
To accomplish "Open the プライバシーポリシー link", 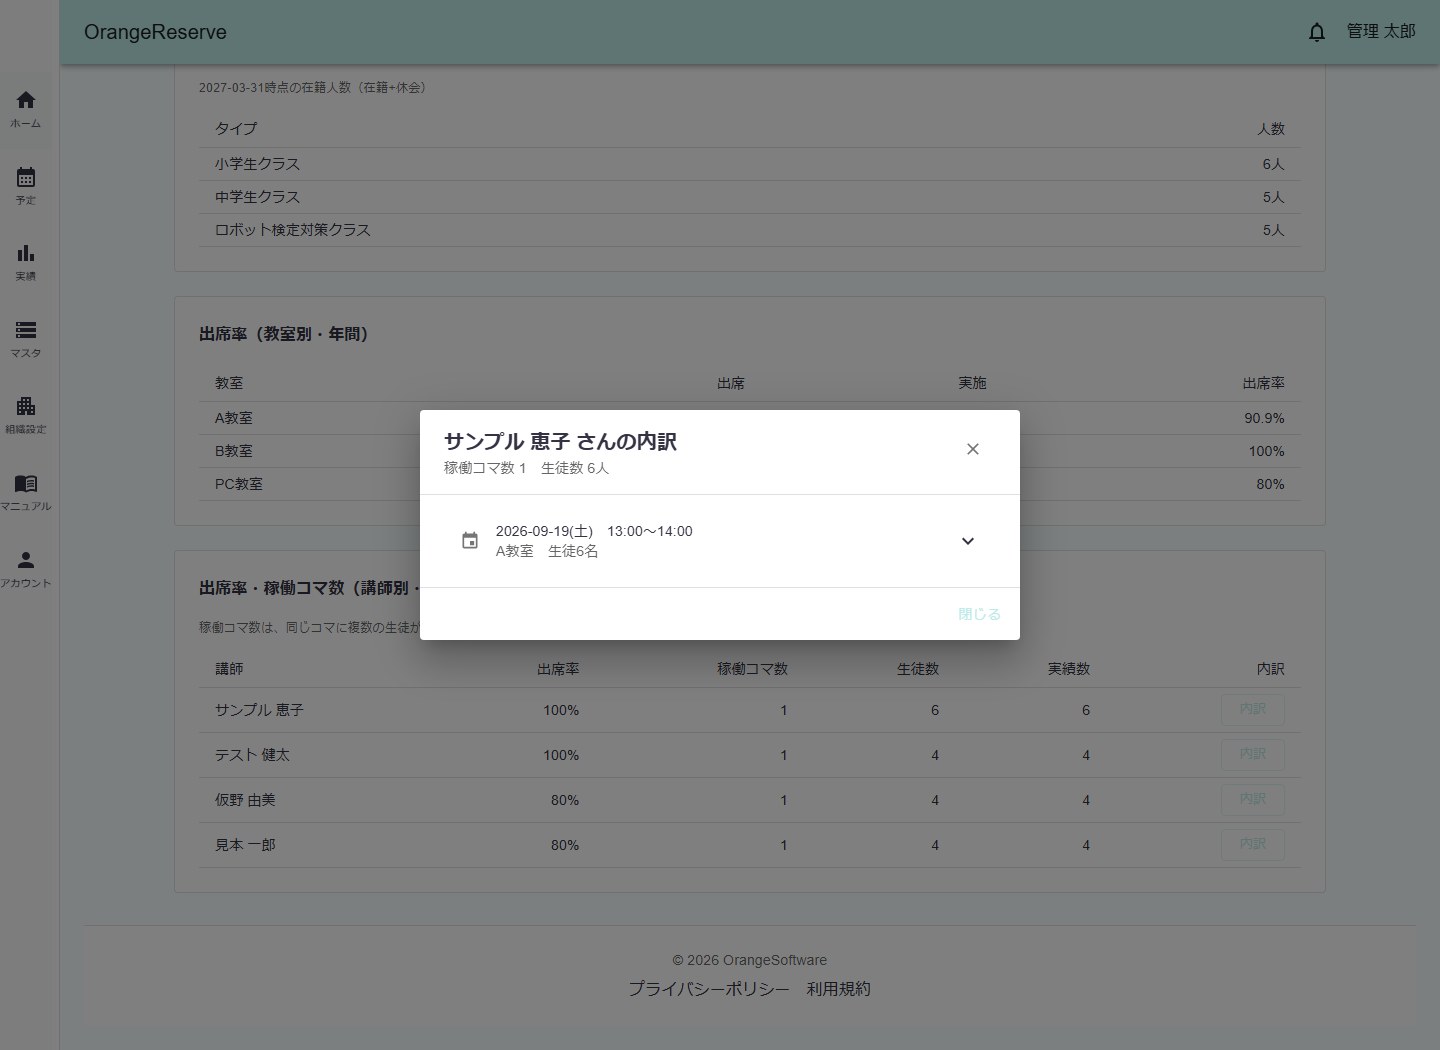I will (x=709, y=988).
